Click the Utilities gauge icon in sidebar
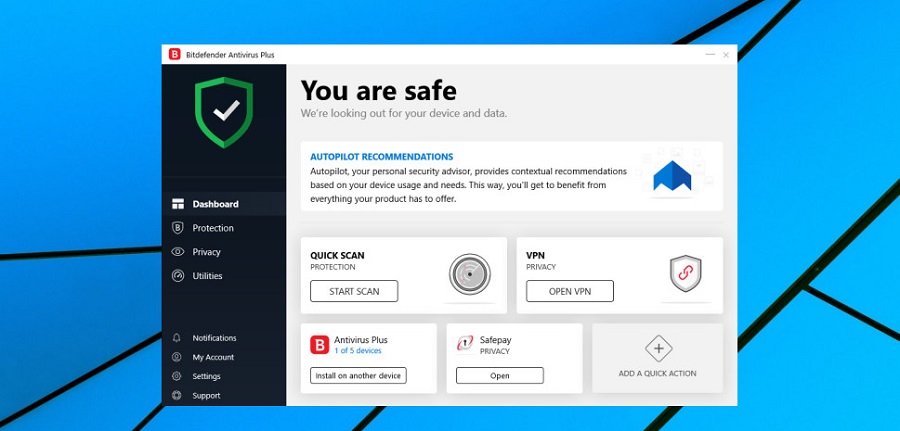This screenshot has width=900, height=431. point(178,275)
